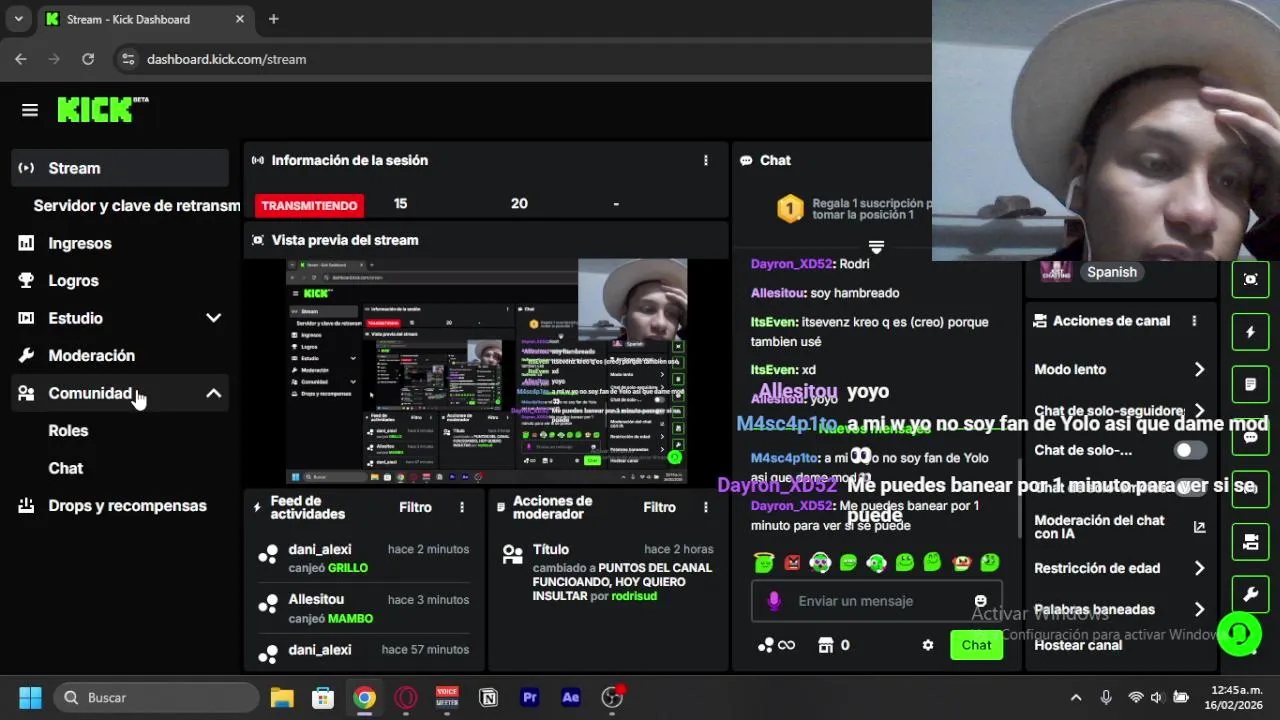Open the note-shaped moderator actions sidebar icon
1280x720 pixels.
[1250, 384]
